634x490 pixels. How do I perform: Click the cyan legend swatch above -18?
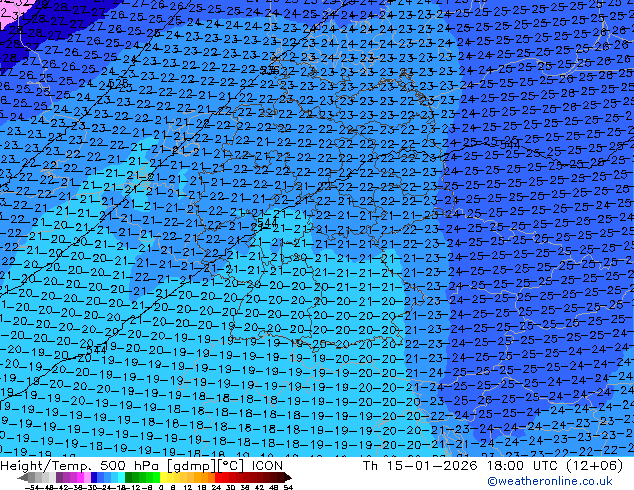[x=121, y=477]
